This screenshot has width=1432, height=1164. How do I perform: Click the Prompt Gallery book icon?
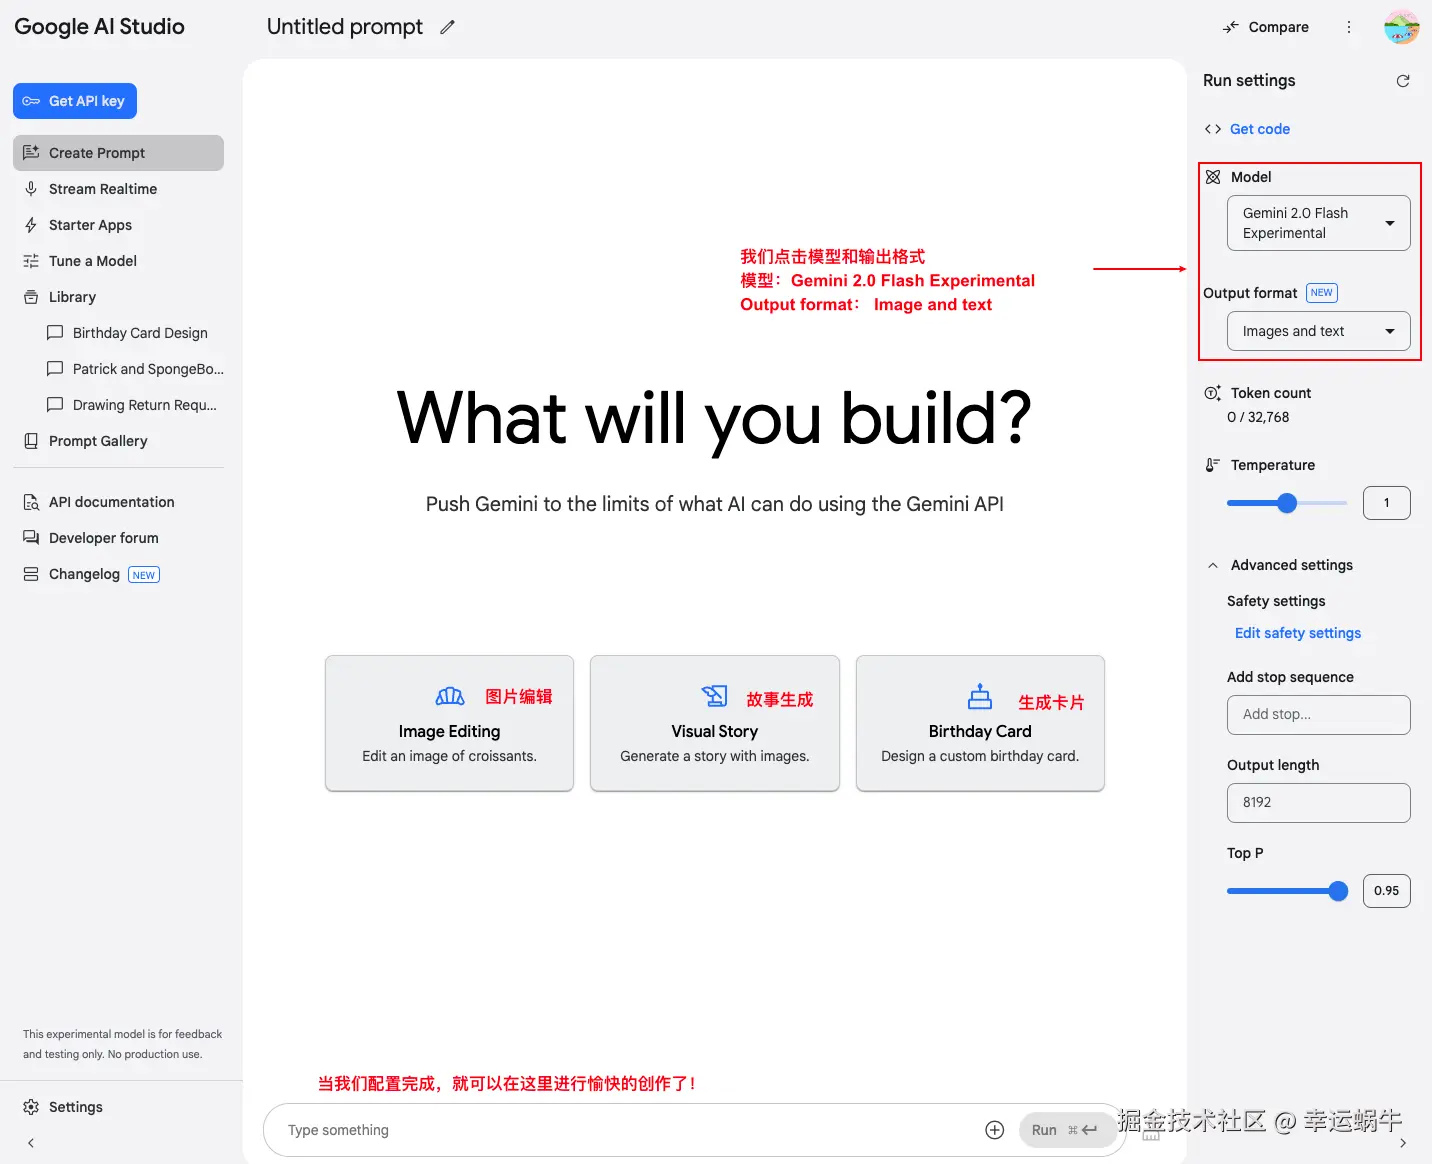click(31, 441)
